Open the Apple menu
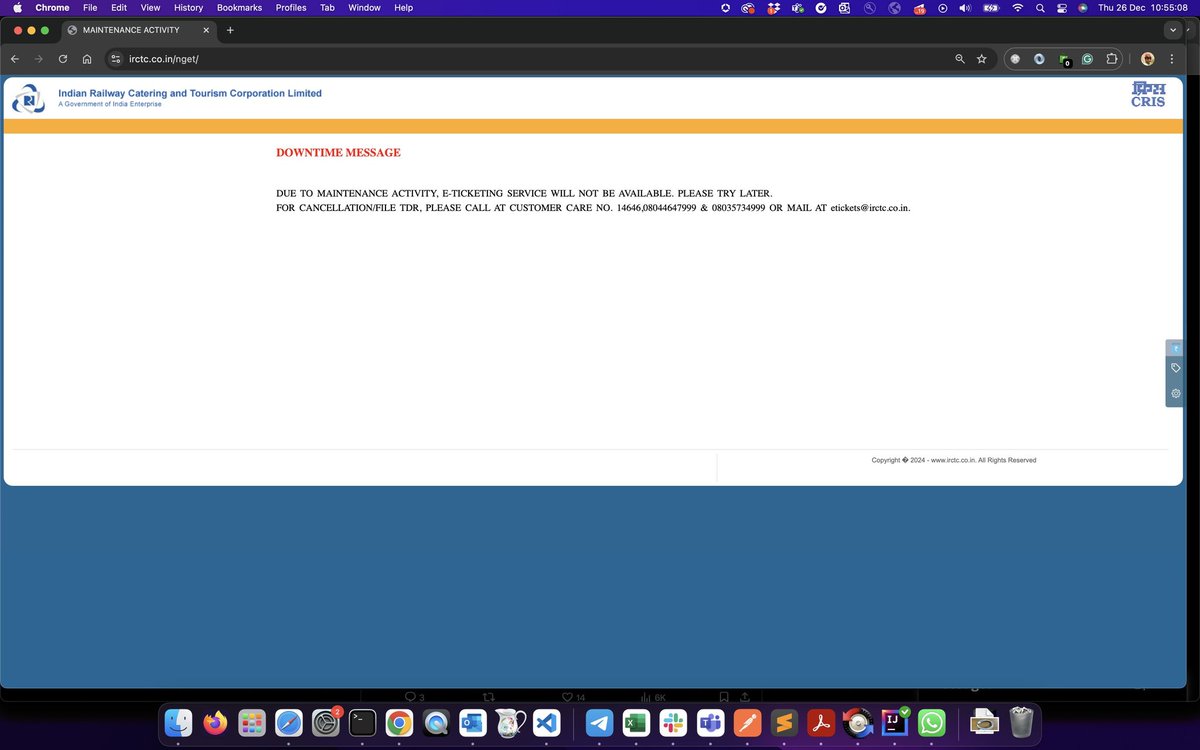 pos(16,7)
